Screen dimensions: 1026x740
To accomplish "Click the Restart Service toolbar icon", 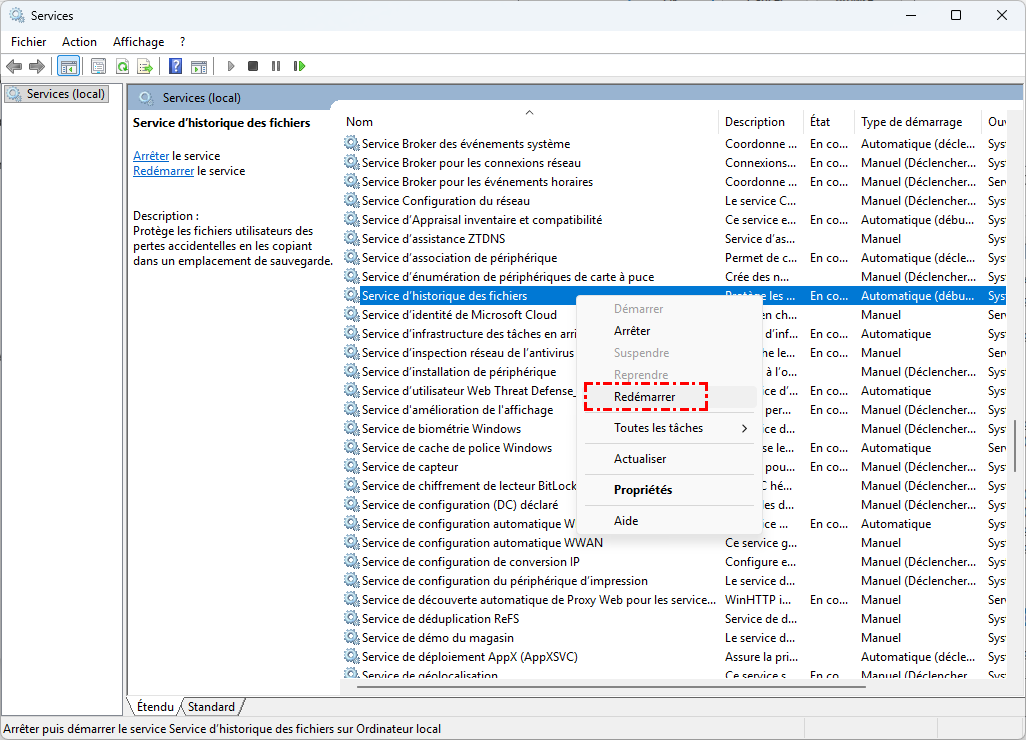I will pos(299,66).
